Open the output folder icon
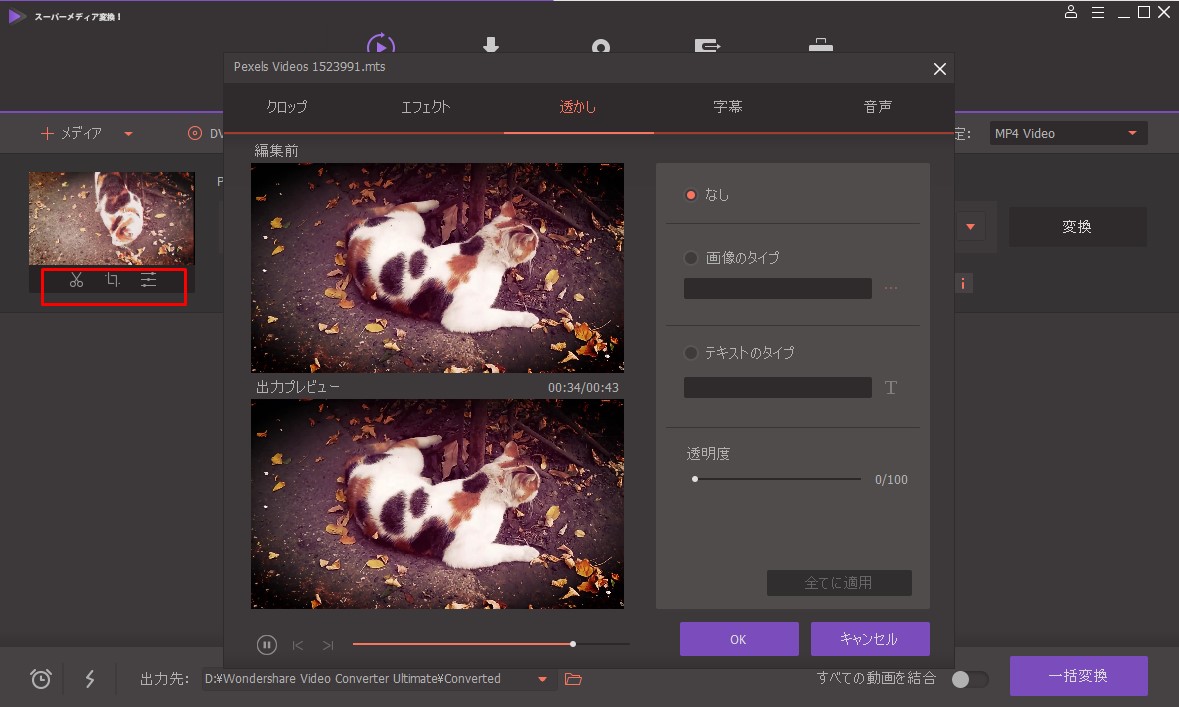Image resolution: width=1179 pixels, height=707 pixels. point(573,679)
